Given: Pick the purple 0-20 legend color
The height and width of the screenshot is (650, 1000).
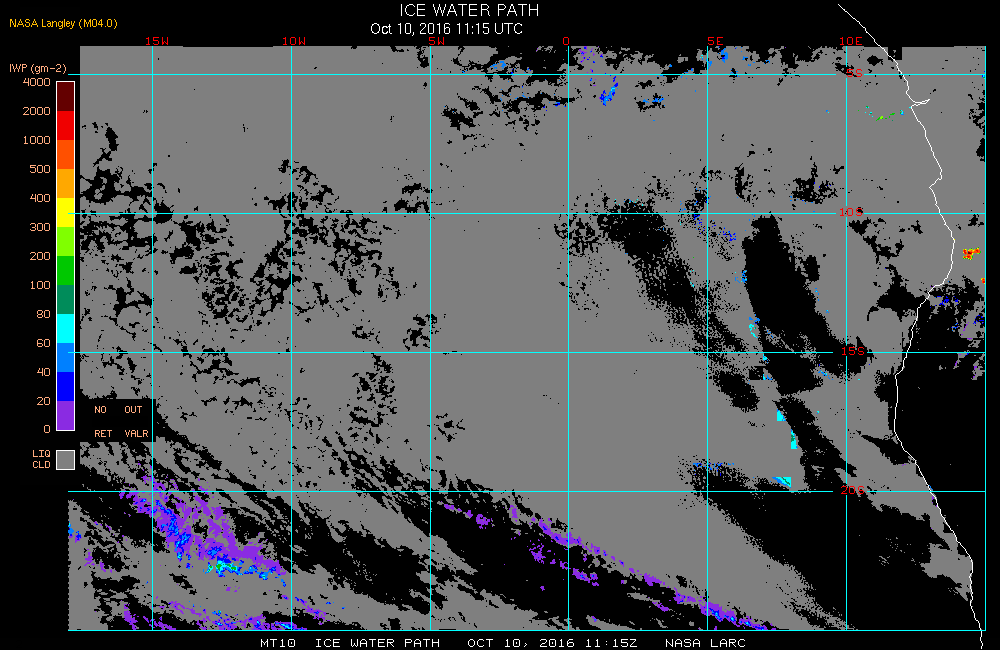Looking at the screenshot, I should point(66,415).
